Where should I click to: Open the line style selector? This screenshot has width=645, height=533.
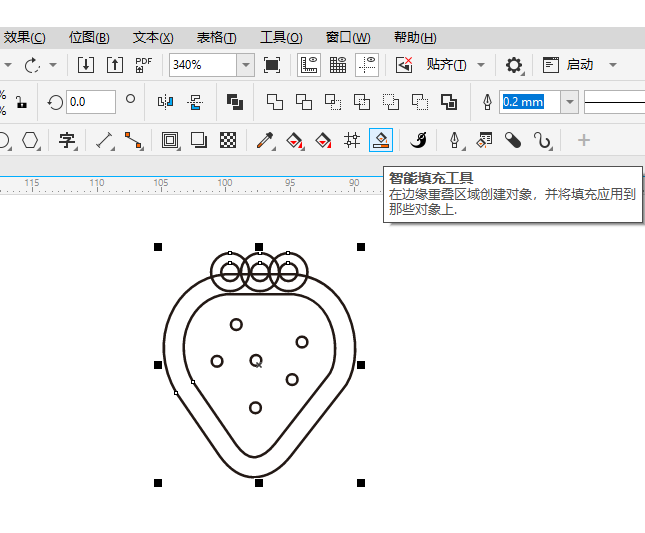(615, 102)
